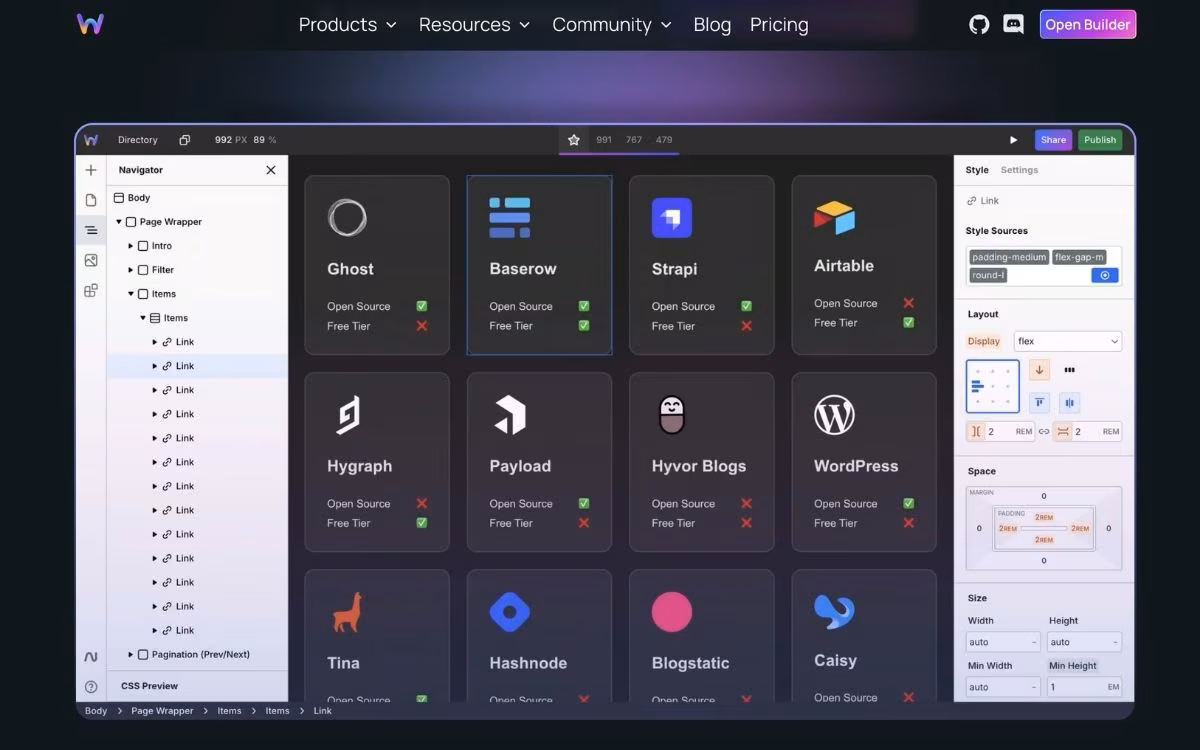Expand the Resources menu
Screen dimensions: 1200x750
point(474,25)
